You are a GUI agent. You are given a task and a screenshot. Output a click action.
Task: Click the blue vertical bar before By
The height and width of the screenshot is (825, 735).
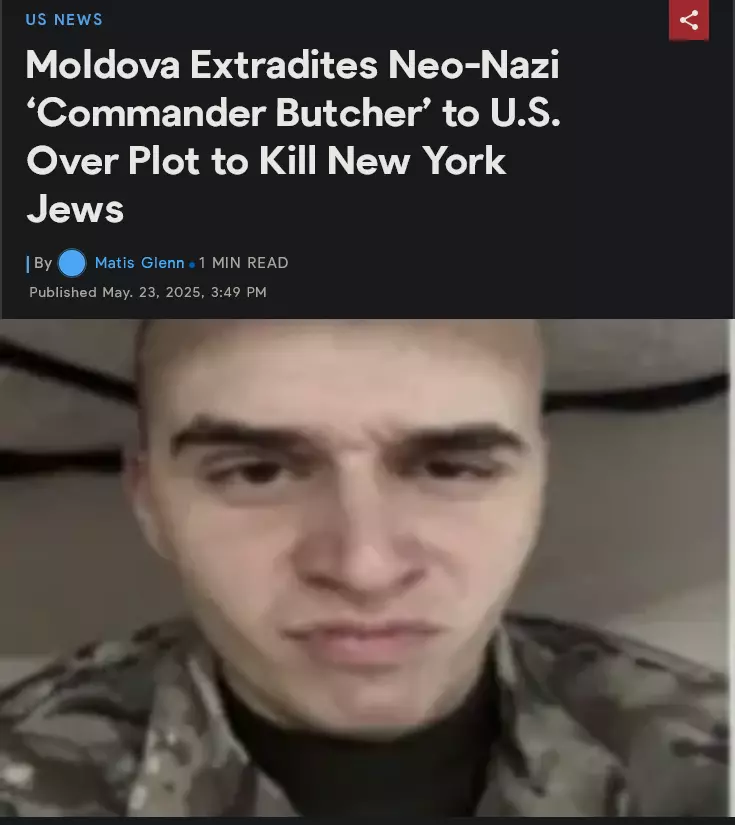point(27,264)
